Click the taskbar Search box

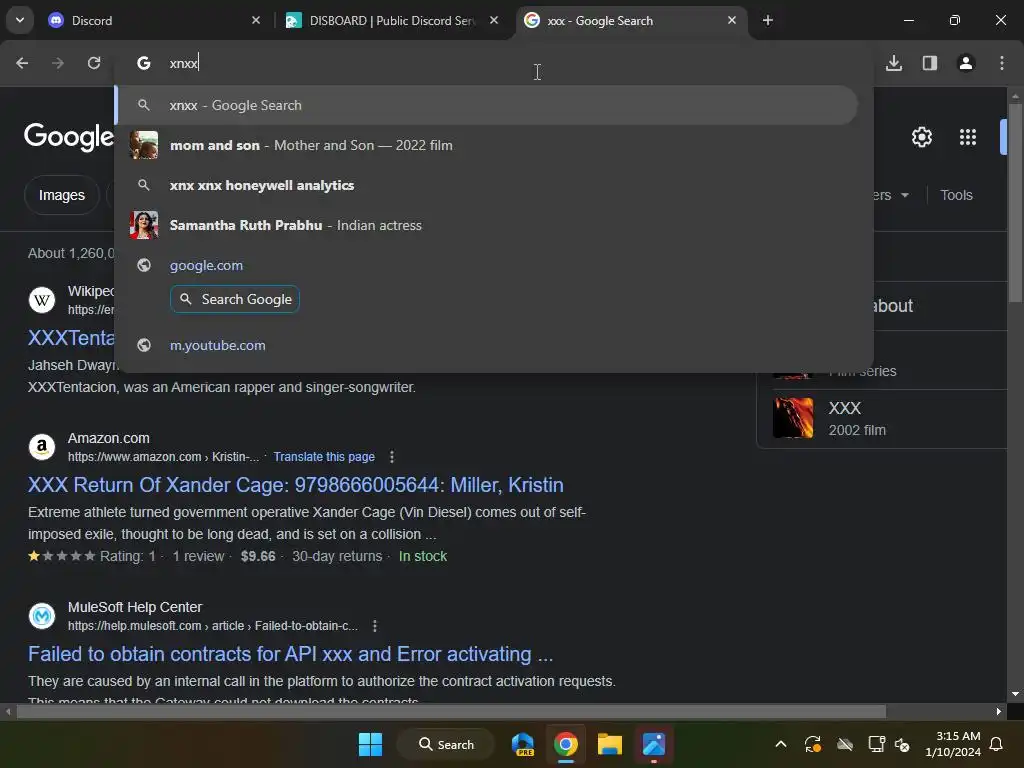(447, 744)
